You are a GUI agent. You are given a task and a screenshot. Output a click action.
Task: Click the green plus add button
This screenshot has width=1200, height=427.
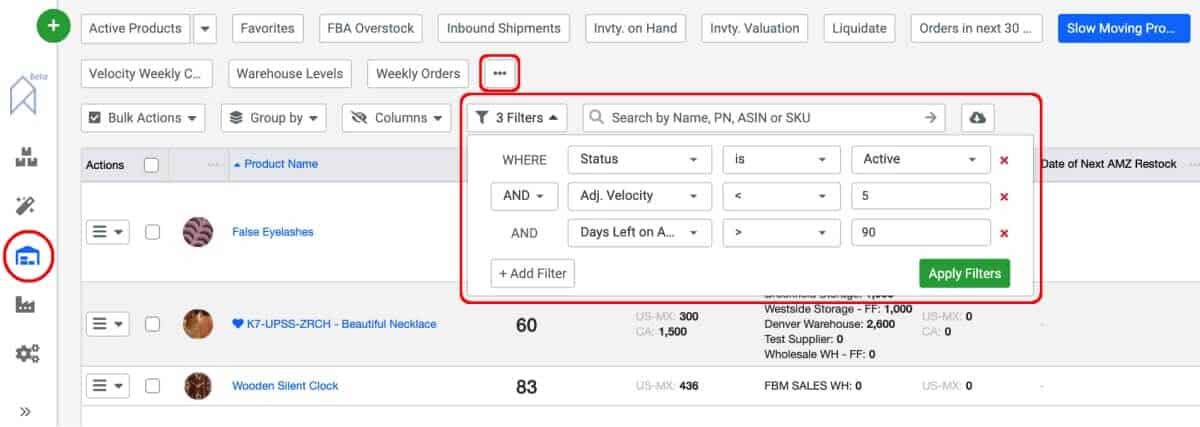[53, 27]
